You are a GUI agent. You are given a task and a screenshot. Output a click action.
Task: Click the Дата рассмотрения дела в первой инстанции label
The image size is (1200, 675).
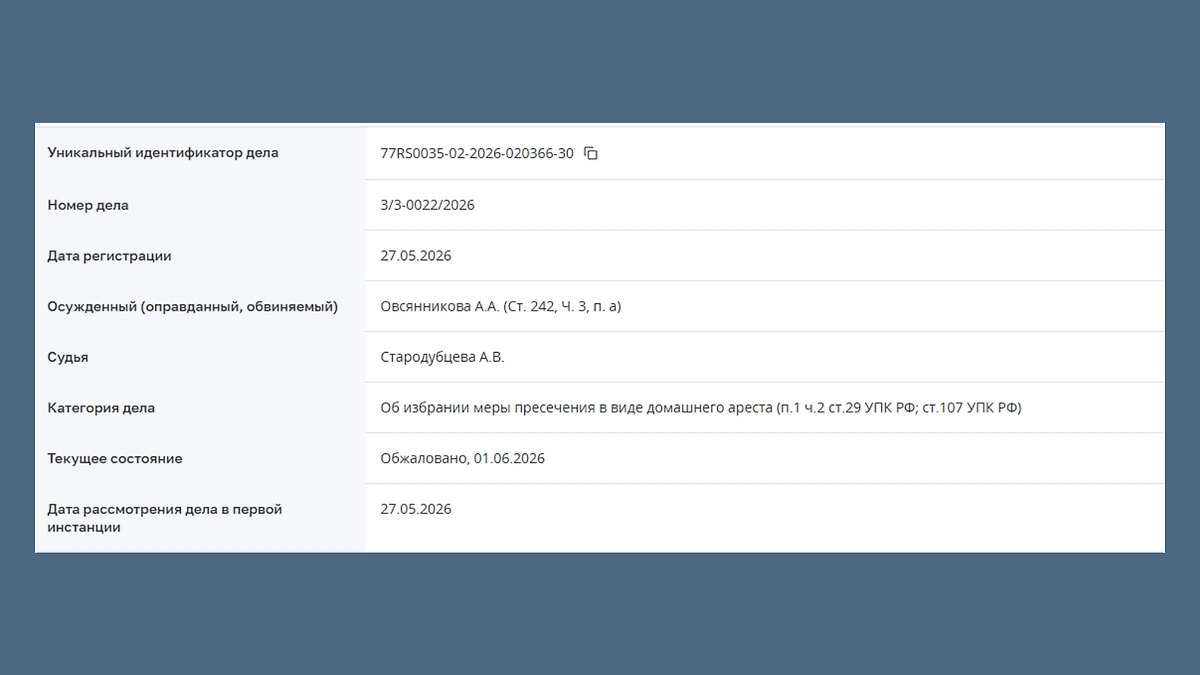pyautogui.click(x=165, y=518)
